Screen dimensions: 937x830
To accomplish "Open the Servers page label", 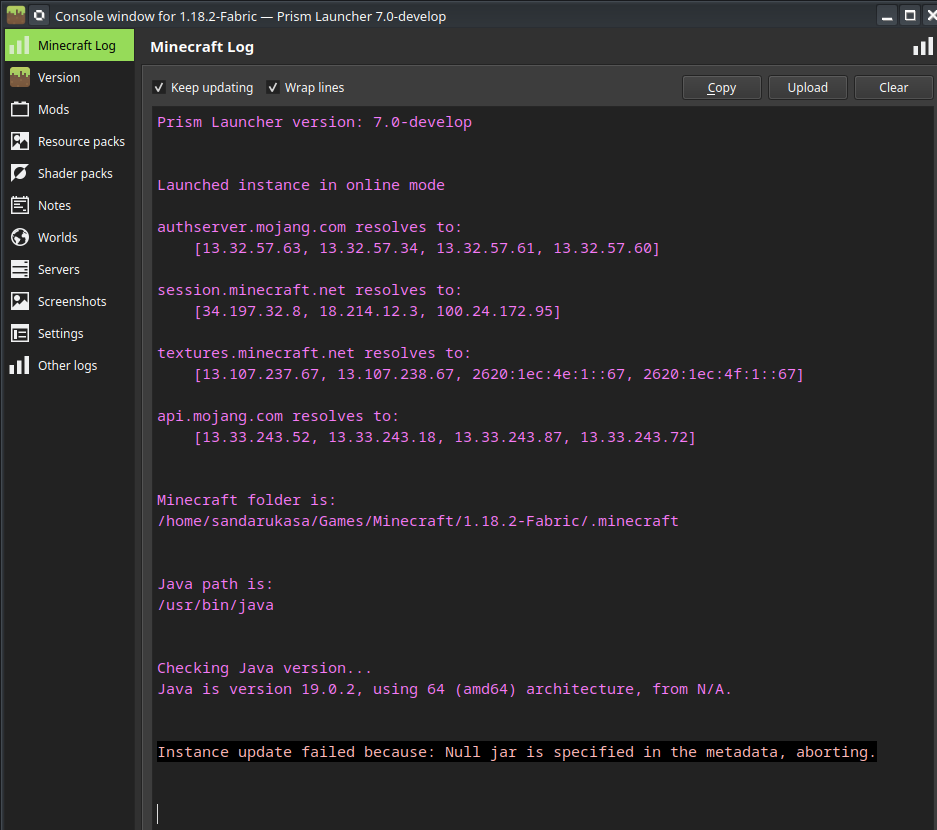I will (59, 269).
